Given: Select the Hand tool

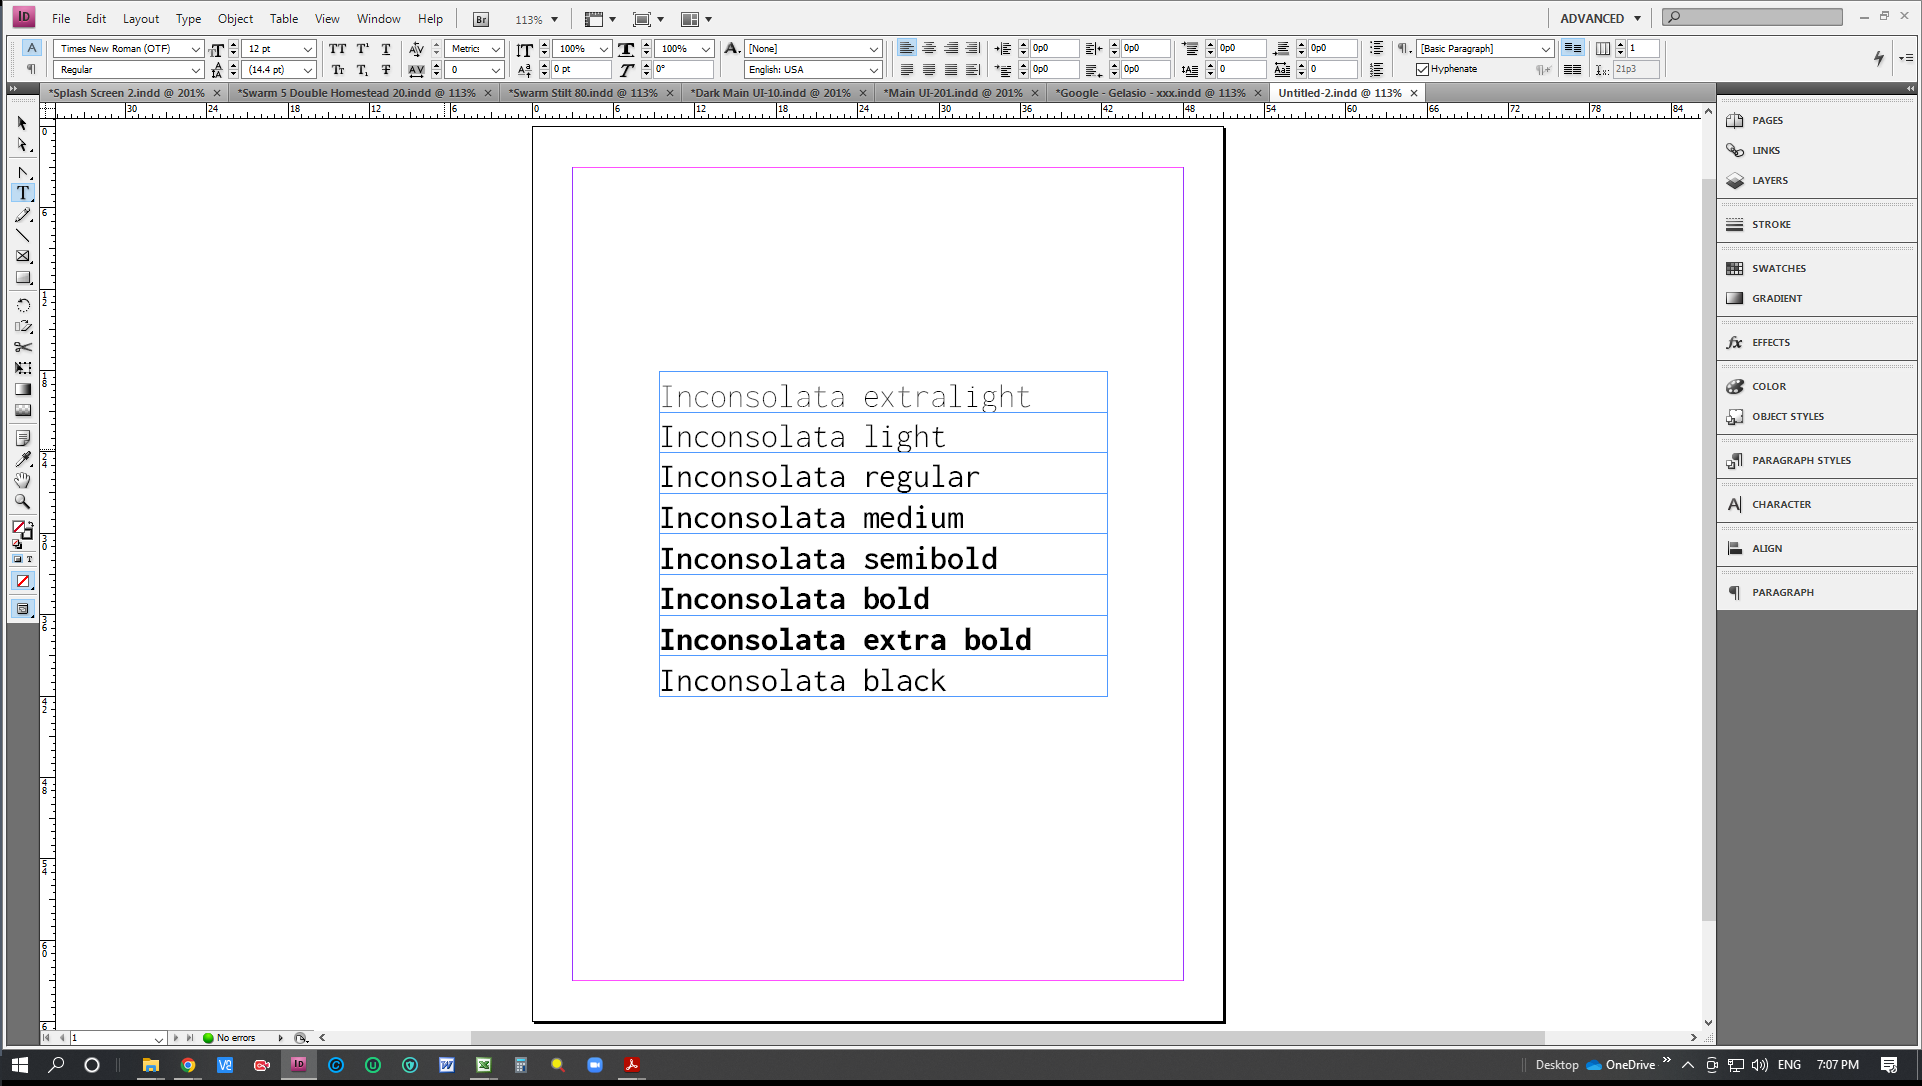Looking at the screenshot, I should [22, 480].
